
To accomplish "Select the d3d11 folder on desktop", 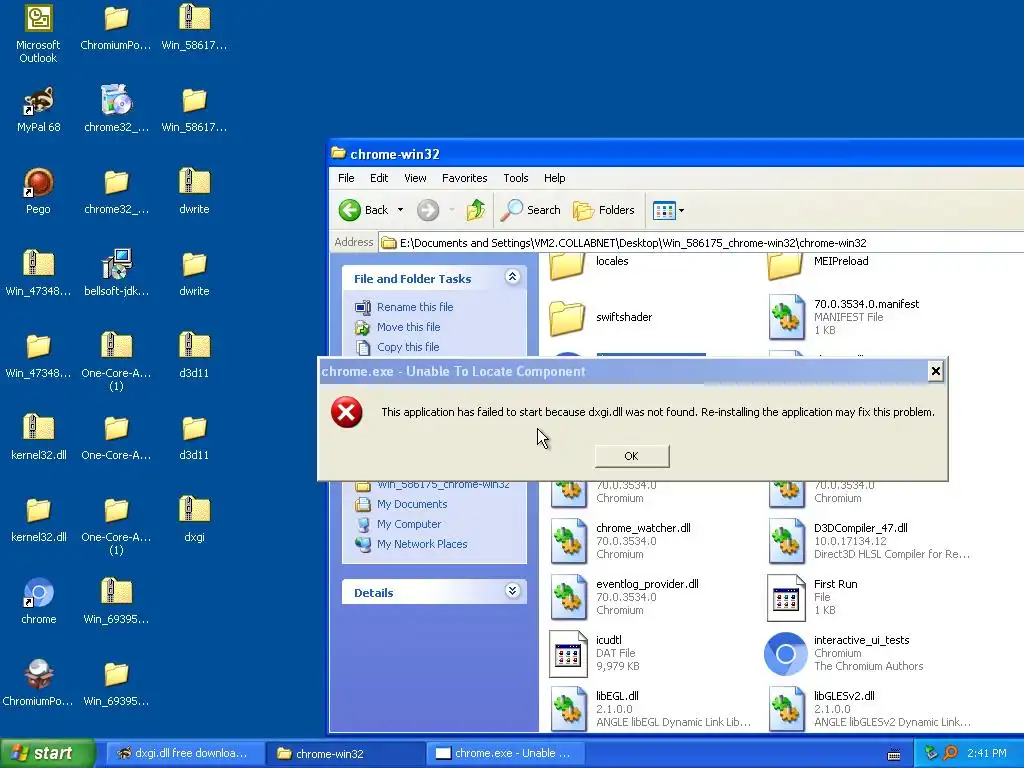I will [x=194, y=437].
